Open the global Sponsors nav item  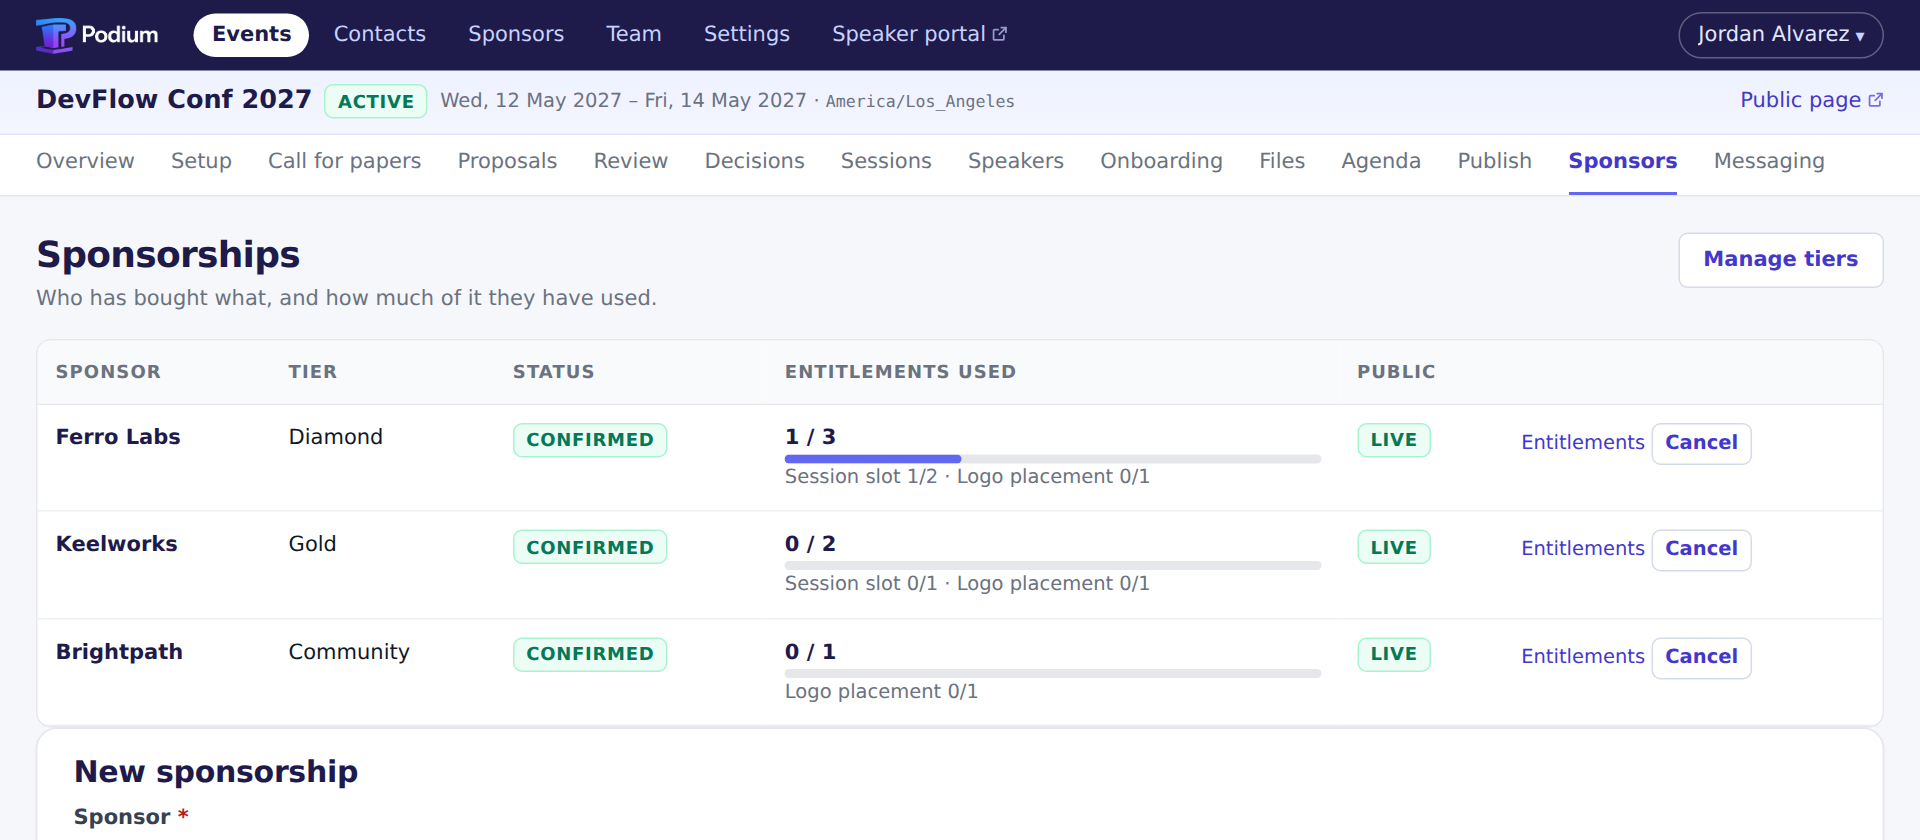pos(516,34)
